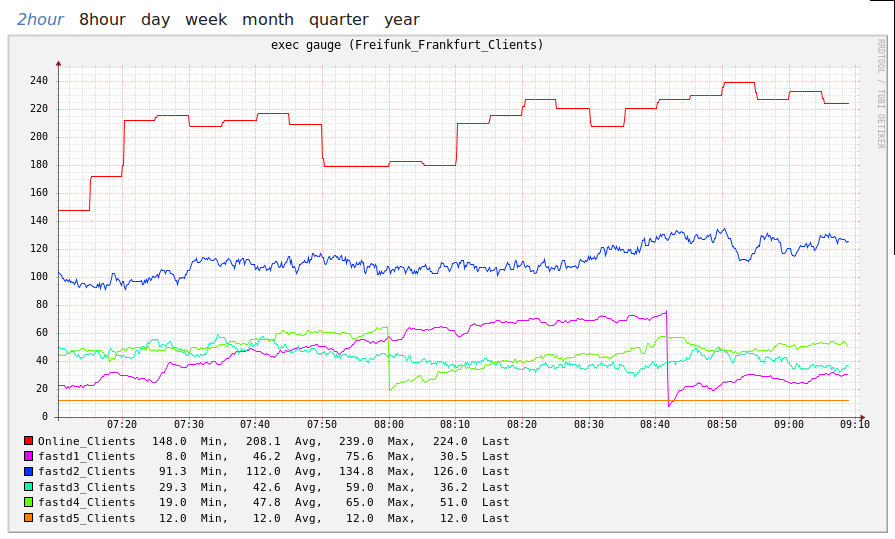
Task: Open the quarter graph view
Action: click(338, 20)
